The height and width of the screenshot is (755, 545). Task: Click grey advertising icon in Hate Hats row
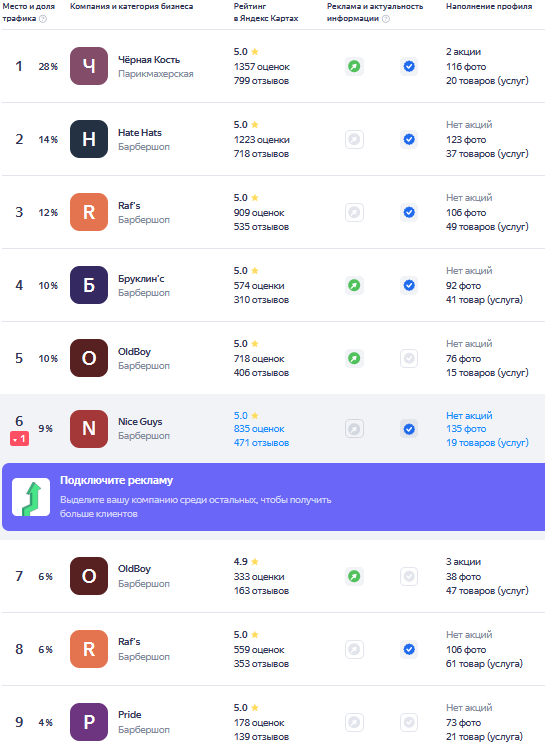click(354, 140)
